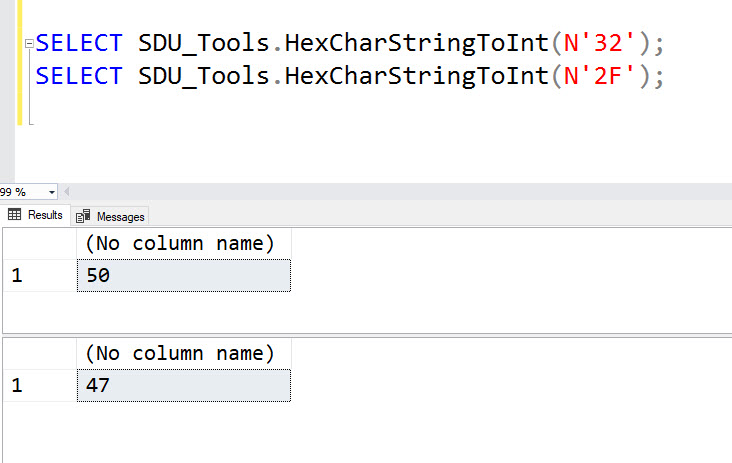
Task: Select row 1 of second result set
Action: [x=40, y=386]
